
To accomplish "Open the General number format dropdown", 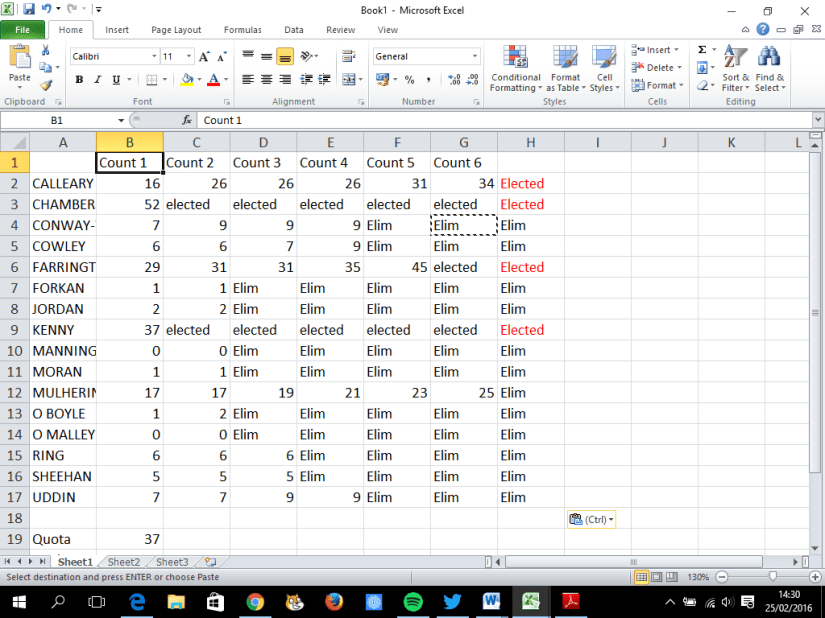I will (425, 55).
